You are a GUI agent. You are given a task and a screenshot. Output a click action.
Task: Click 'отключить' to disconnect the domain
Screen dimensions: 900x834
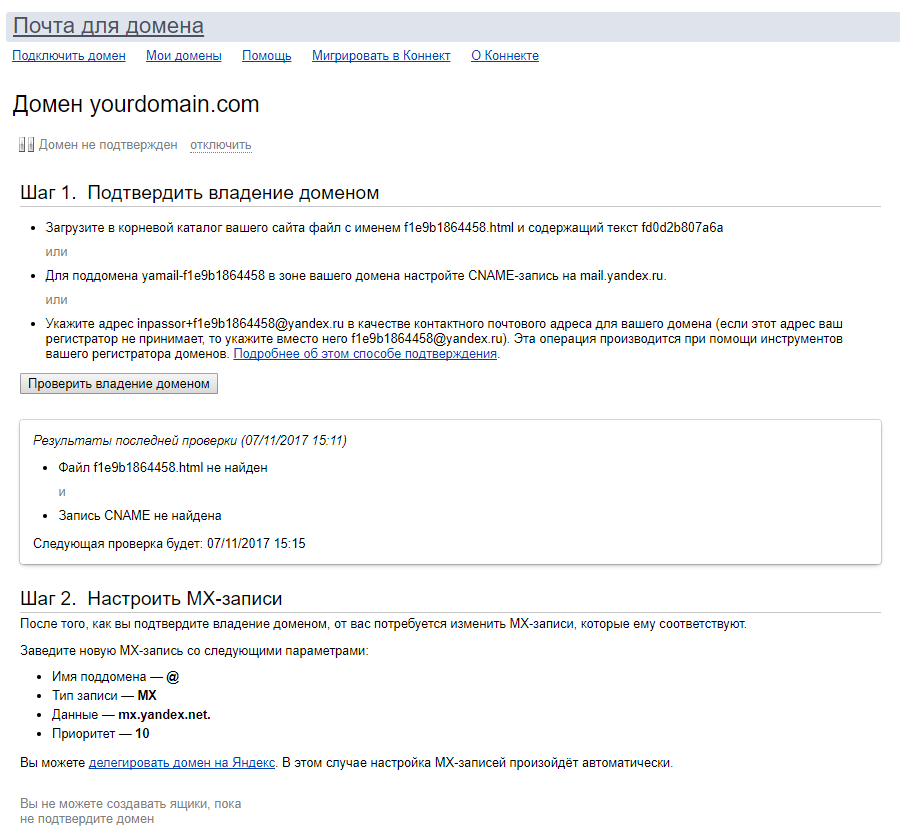(221, 145)
